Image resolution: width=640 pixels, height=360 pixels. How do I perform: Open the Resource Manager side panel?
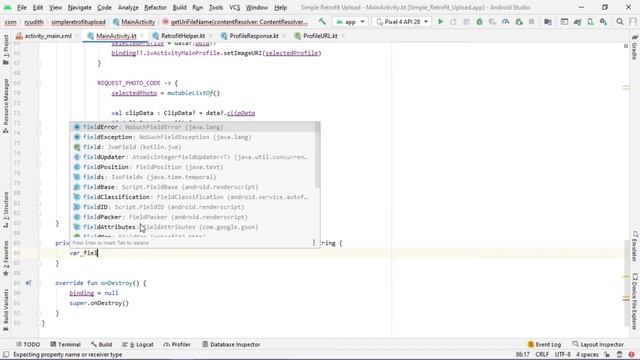point(6,106)
